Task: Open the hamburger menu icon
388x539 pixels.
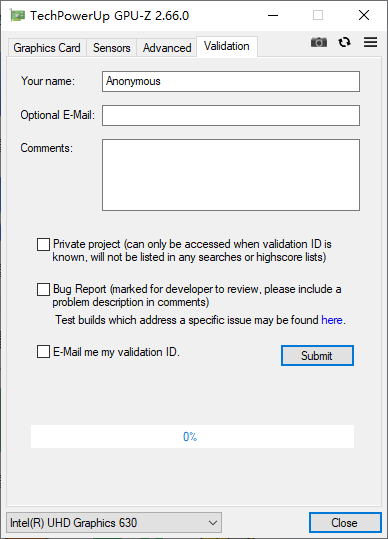Action: point(370,42)
